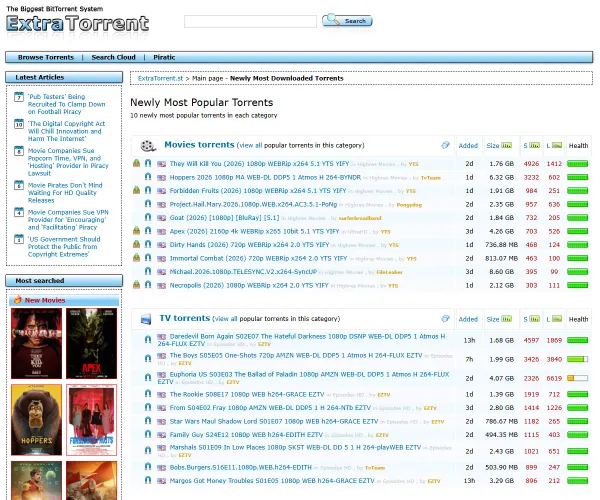Click the magnet icon for Project.Hail.Mary row
600x500 pixels.
click(x=148, y=204)
